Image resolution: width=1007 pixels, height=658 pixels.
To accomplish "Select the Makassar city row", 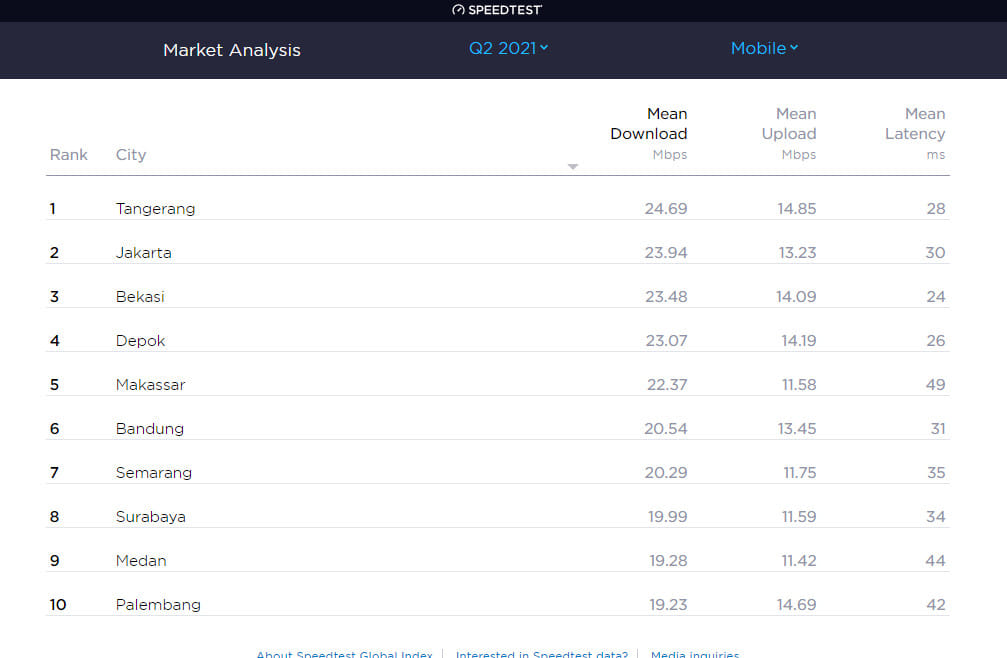I will pos(150,385).
